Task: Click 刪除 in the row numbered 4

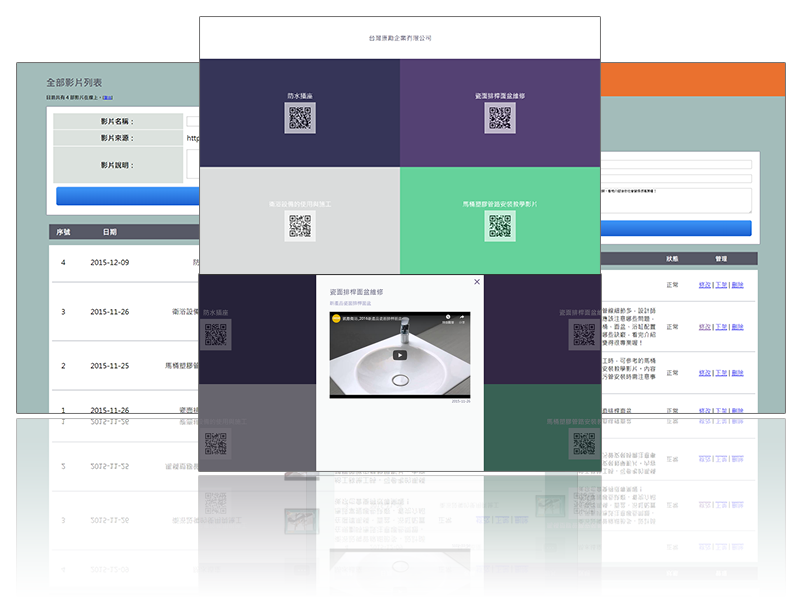Action: click(x=737, y=285)
